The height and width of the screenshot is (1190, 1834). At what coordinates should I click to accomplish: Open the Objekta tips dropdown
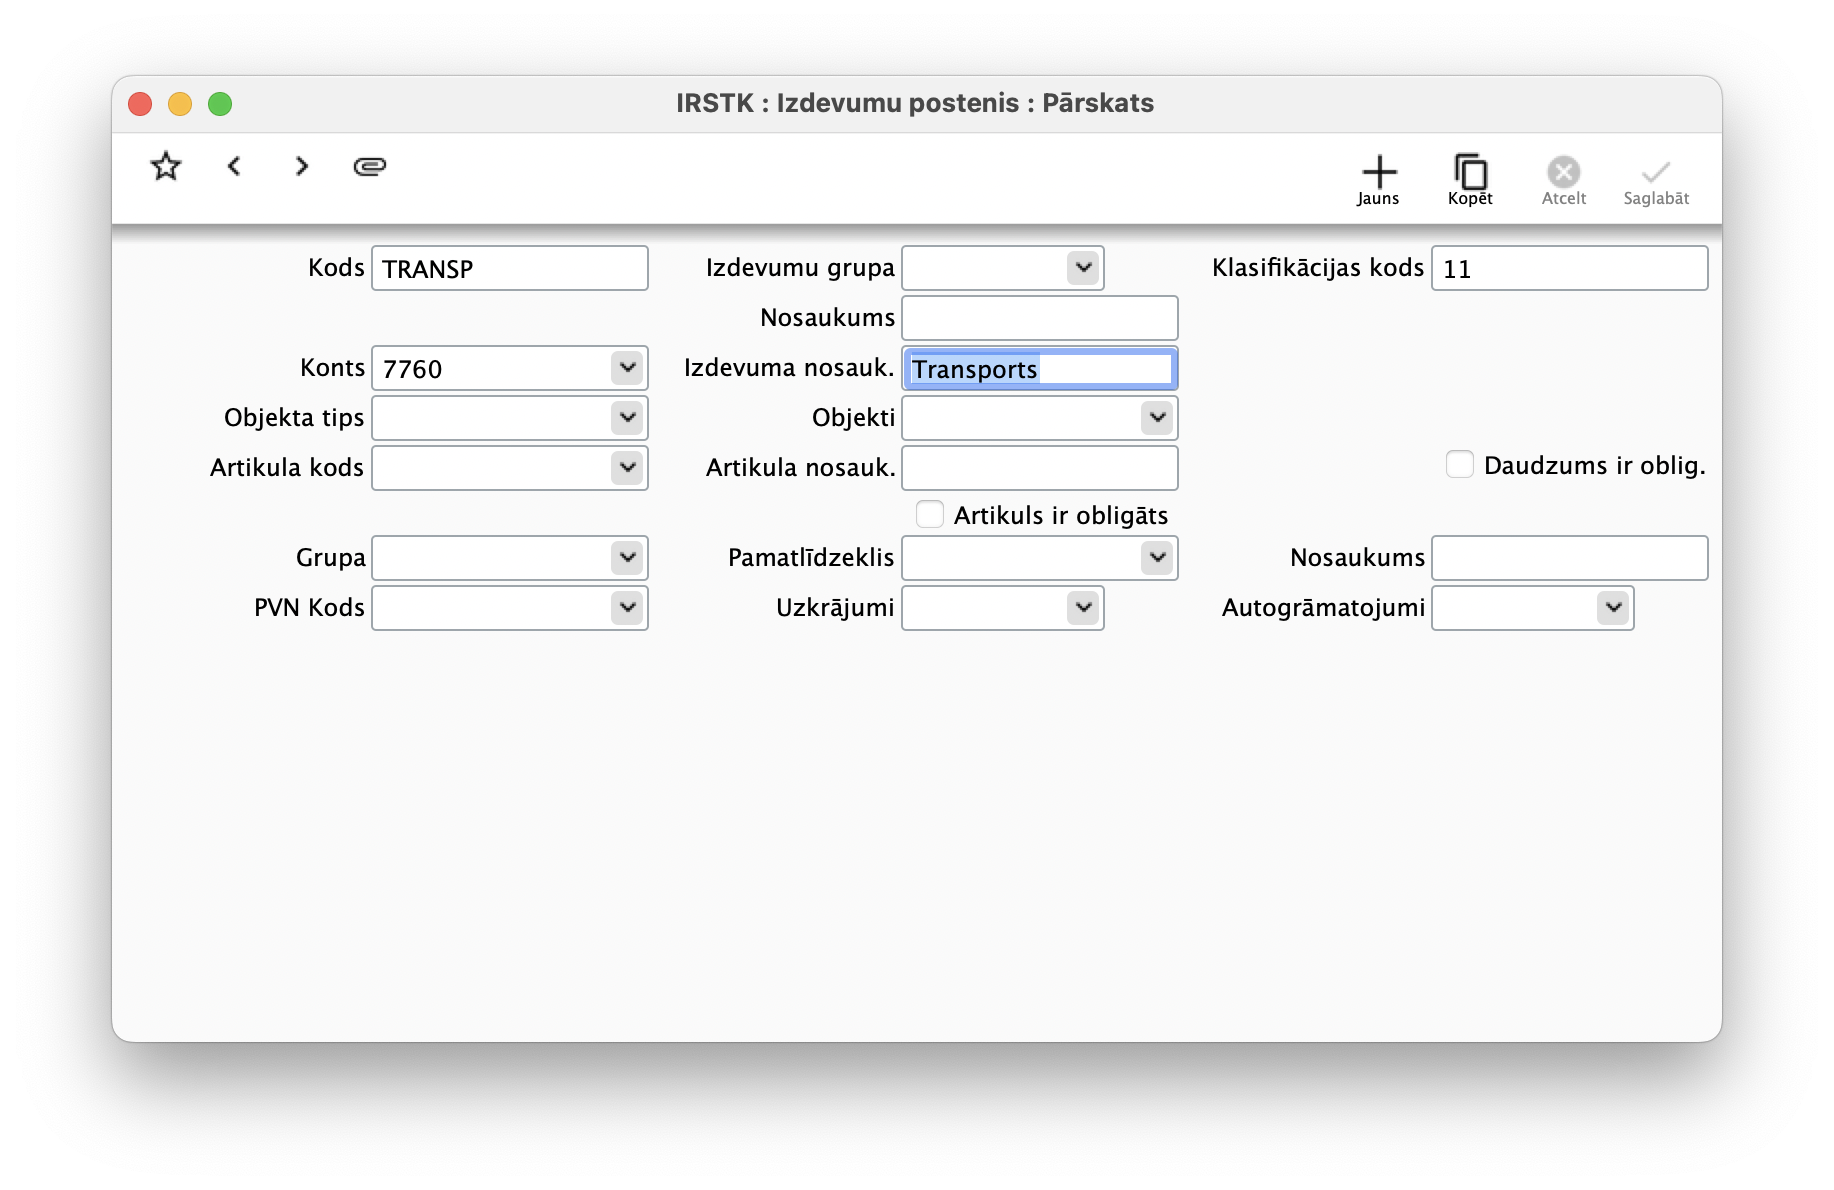pos(627,418)
